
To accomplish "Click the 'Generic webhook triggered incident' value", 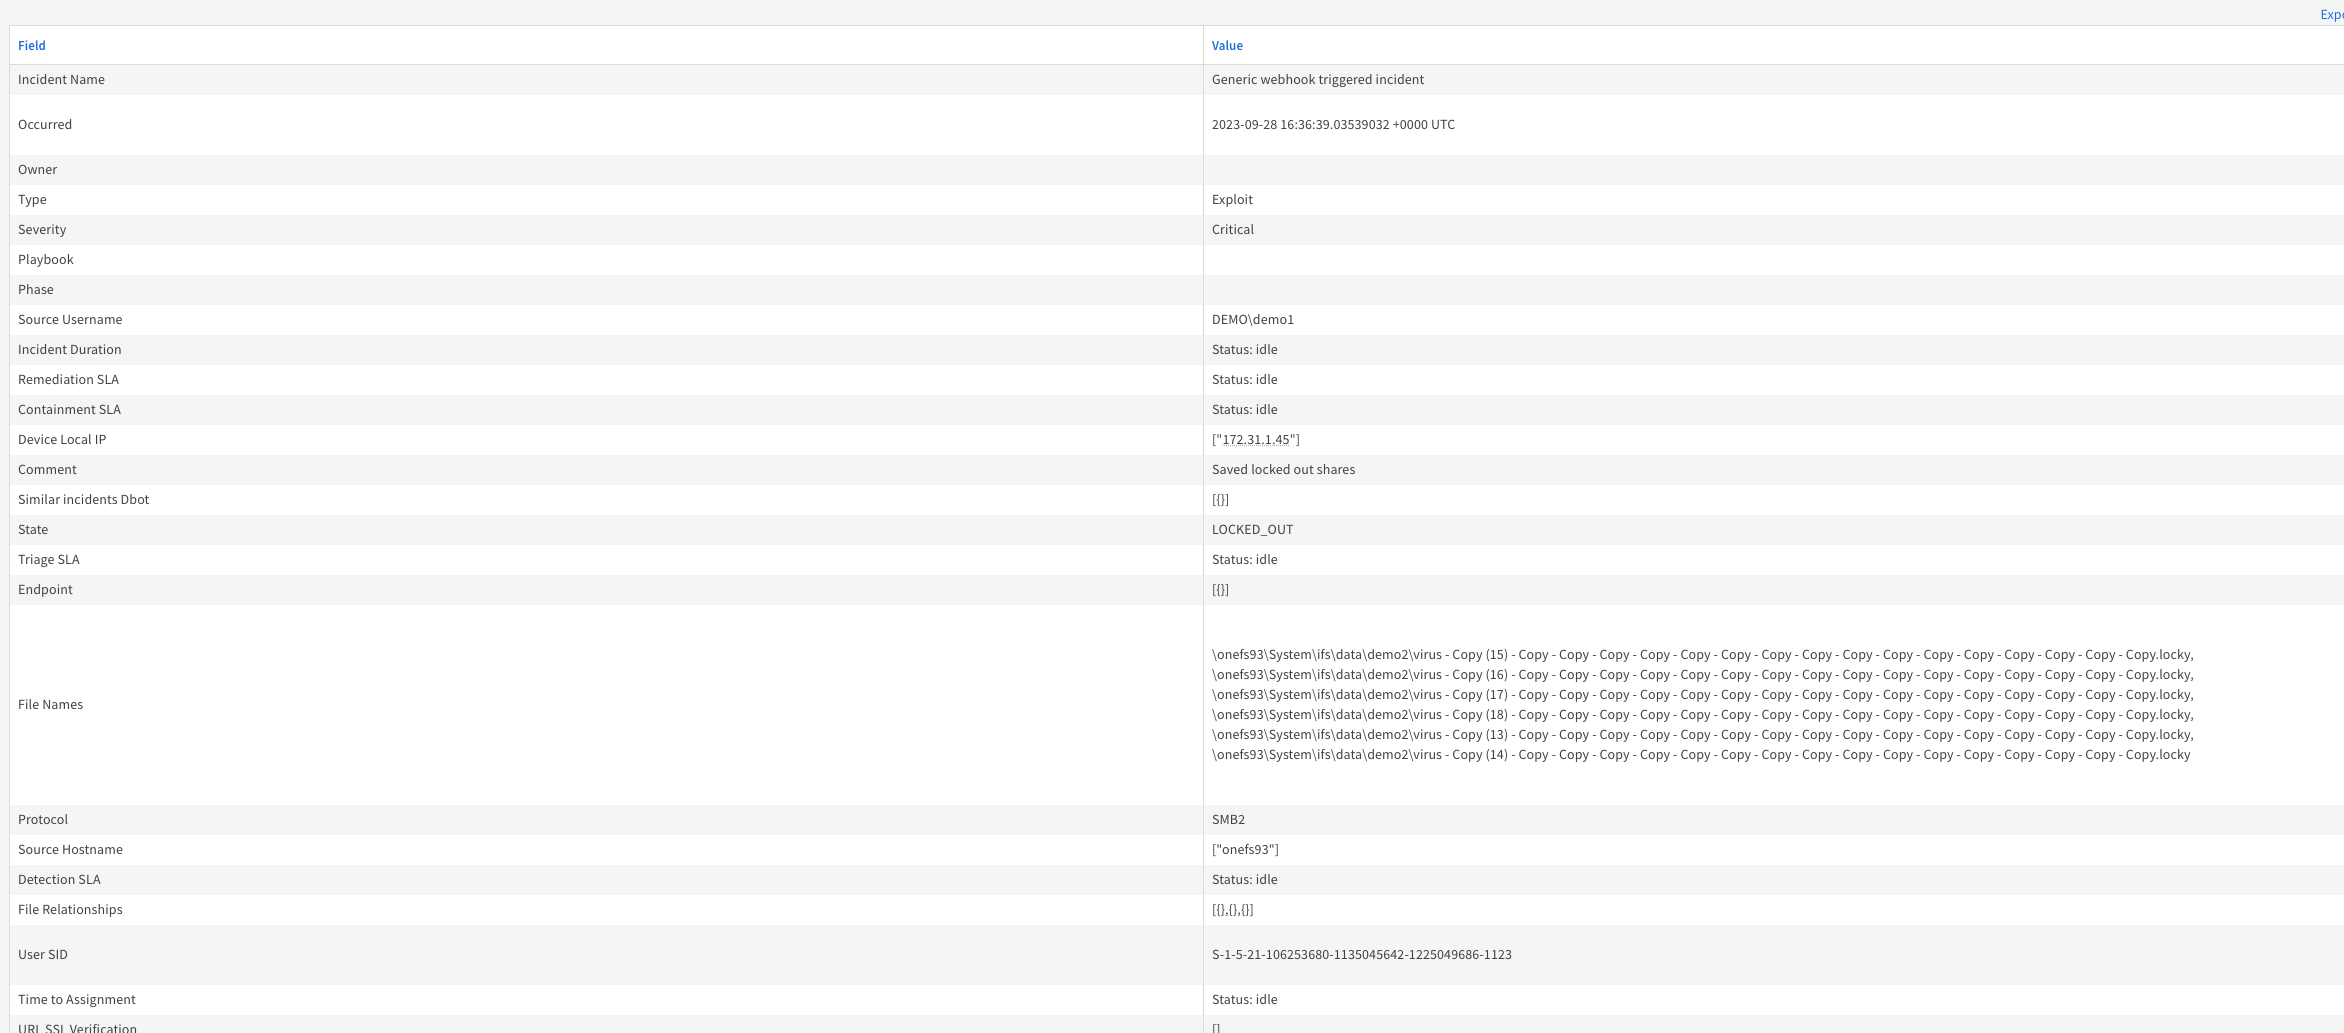I will [1317, 79].
